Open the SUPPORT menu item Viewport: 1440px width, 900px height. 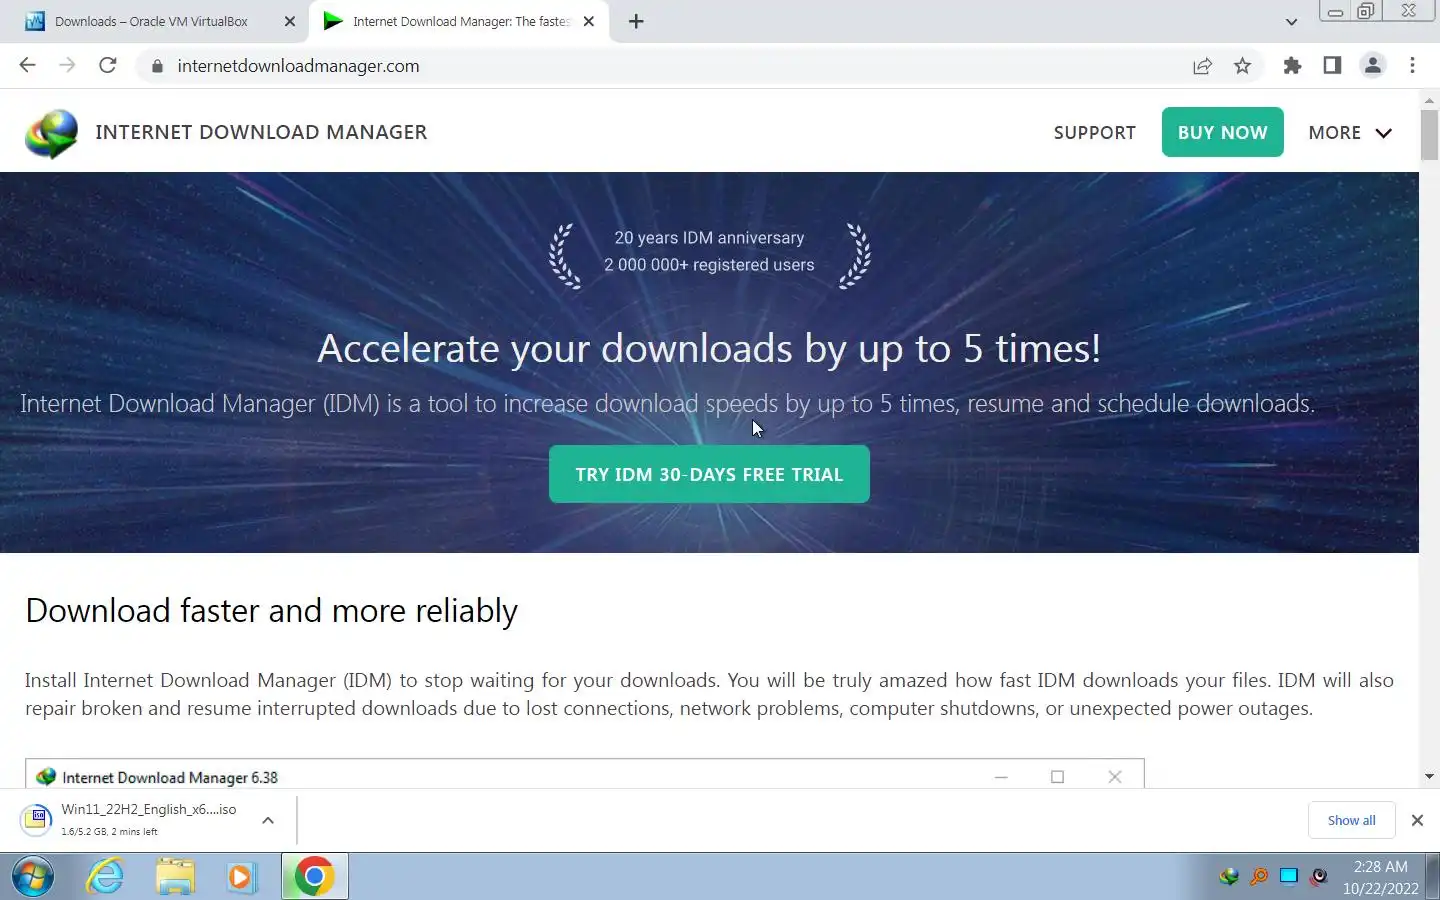pyautogui.click(x=1094, y=133)
